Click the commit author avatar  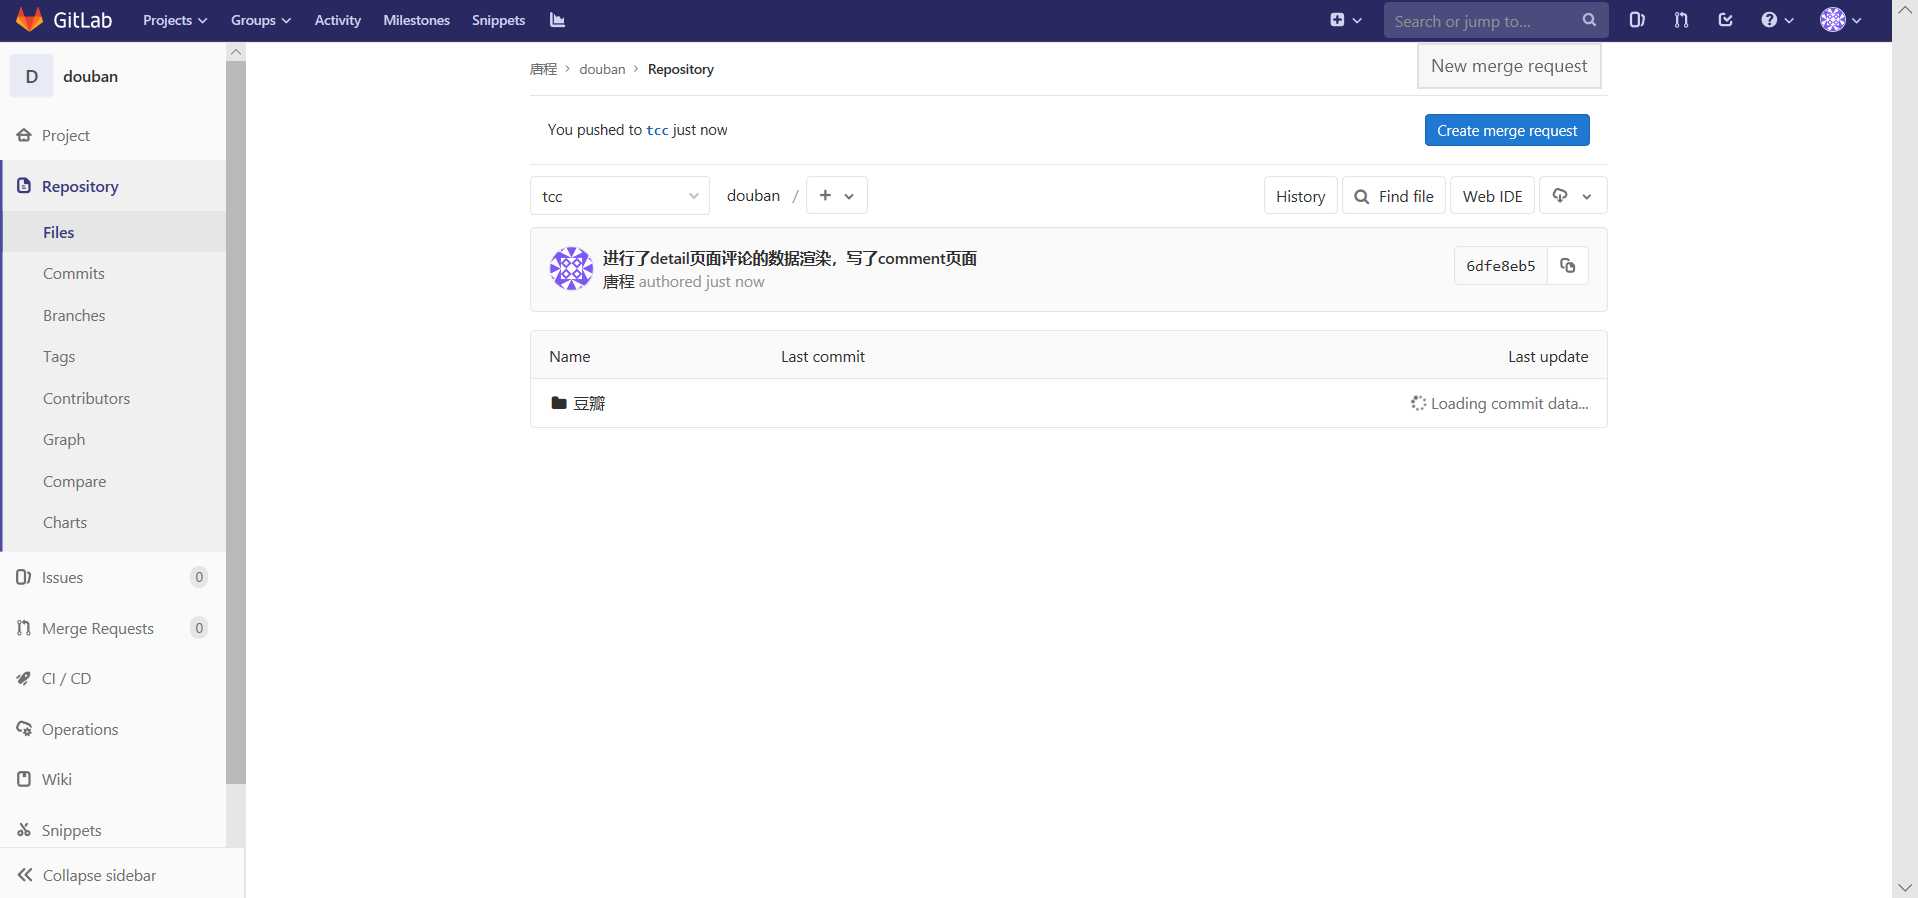point(571,269)
